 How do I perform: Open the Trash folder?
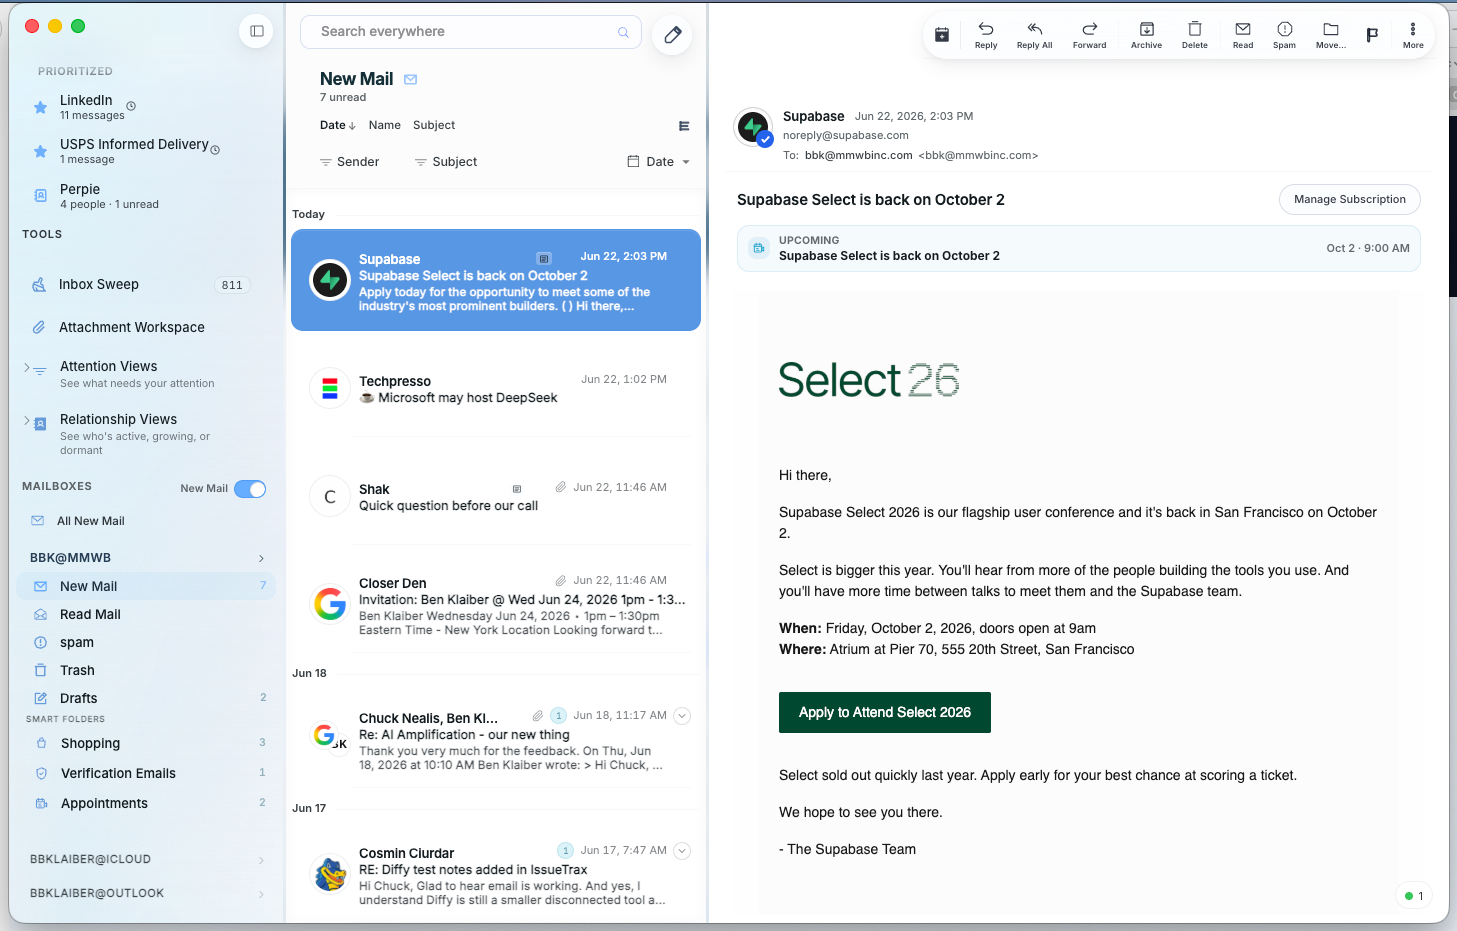coord(147,670)
